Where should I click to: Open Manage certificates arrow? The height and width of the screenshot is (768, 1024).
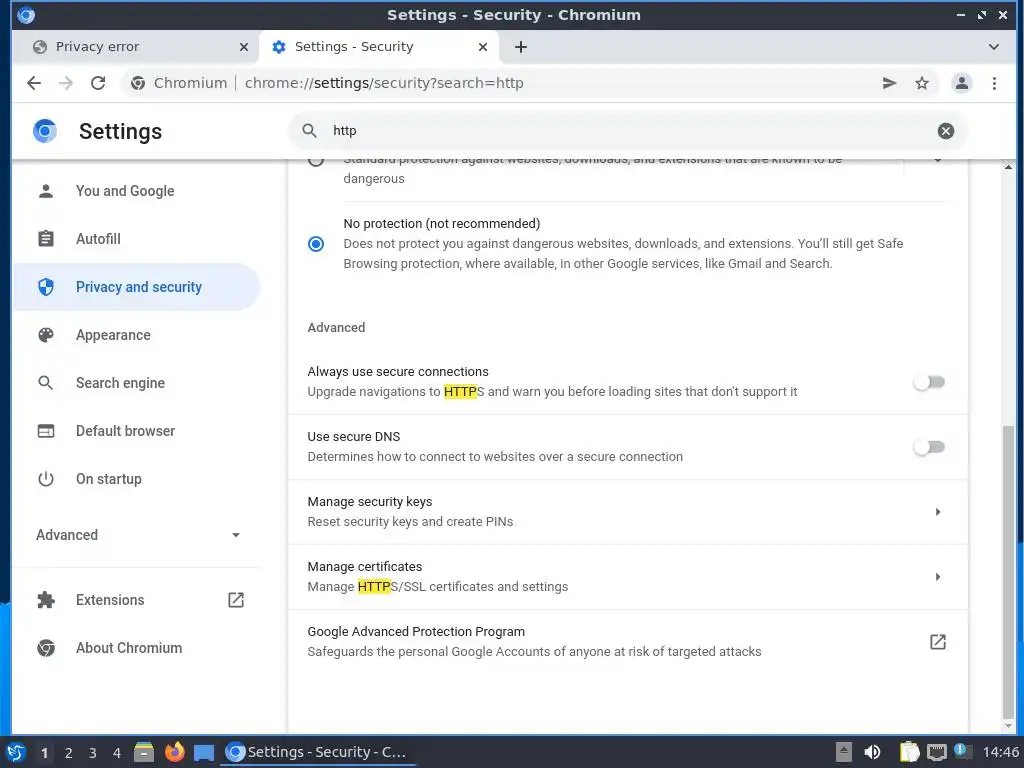pos(938,577)
